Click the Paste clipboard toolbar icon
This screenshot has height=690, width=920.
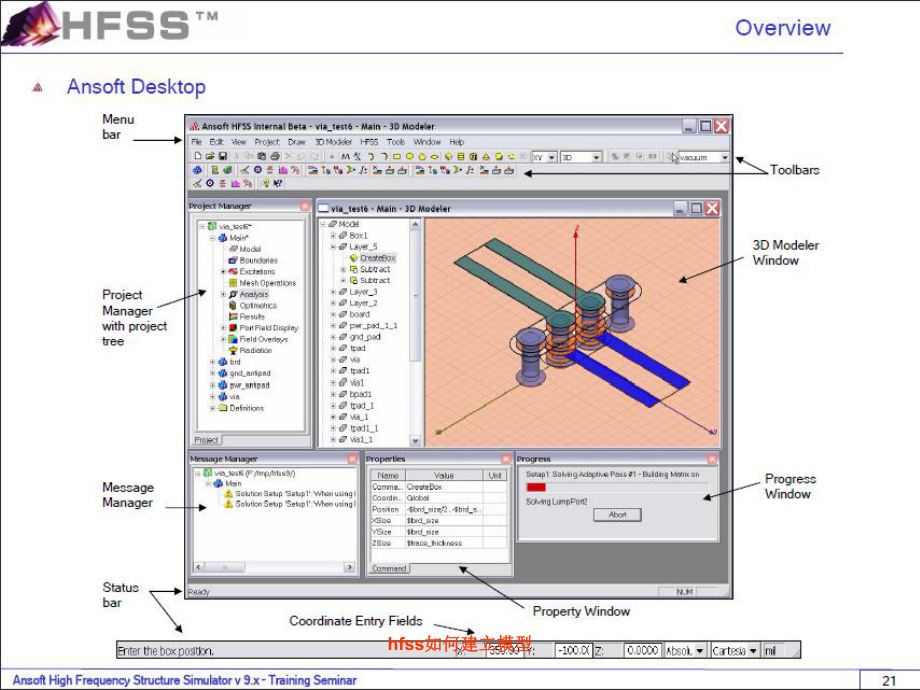[262, 156]
